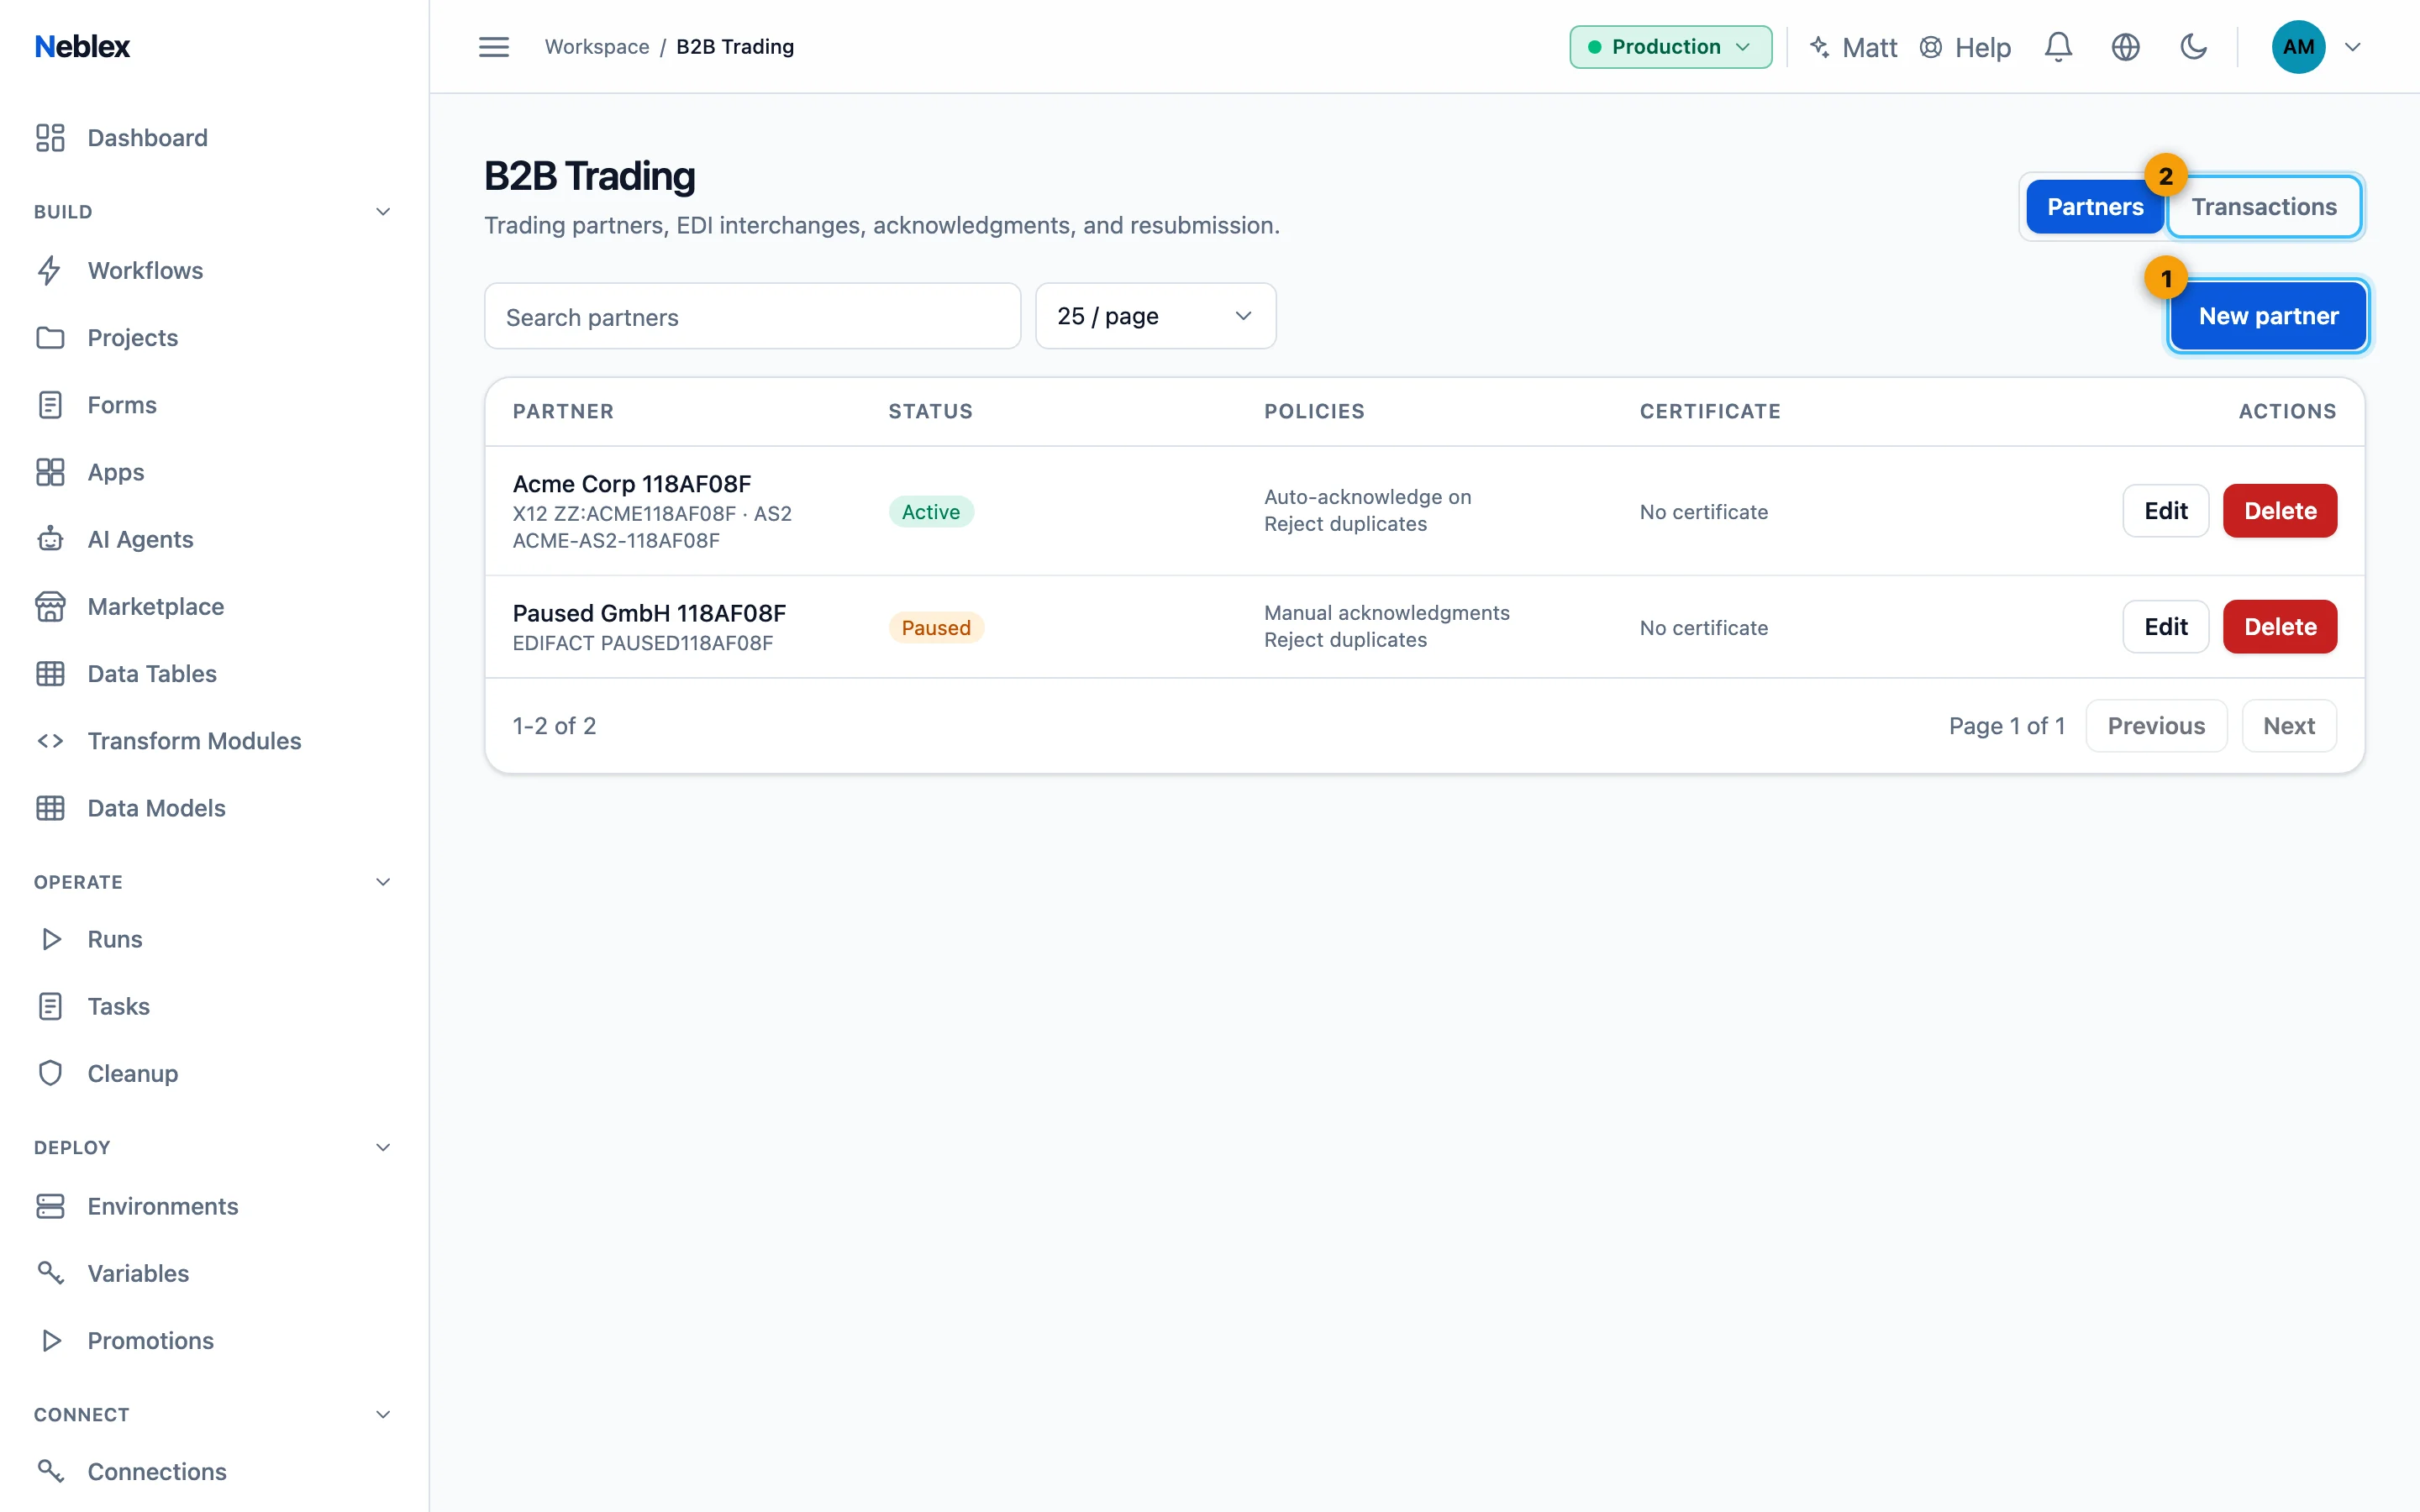Click the New partner button
The height and width of the screenshot is (1512, 2420).
2268,316
